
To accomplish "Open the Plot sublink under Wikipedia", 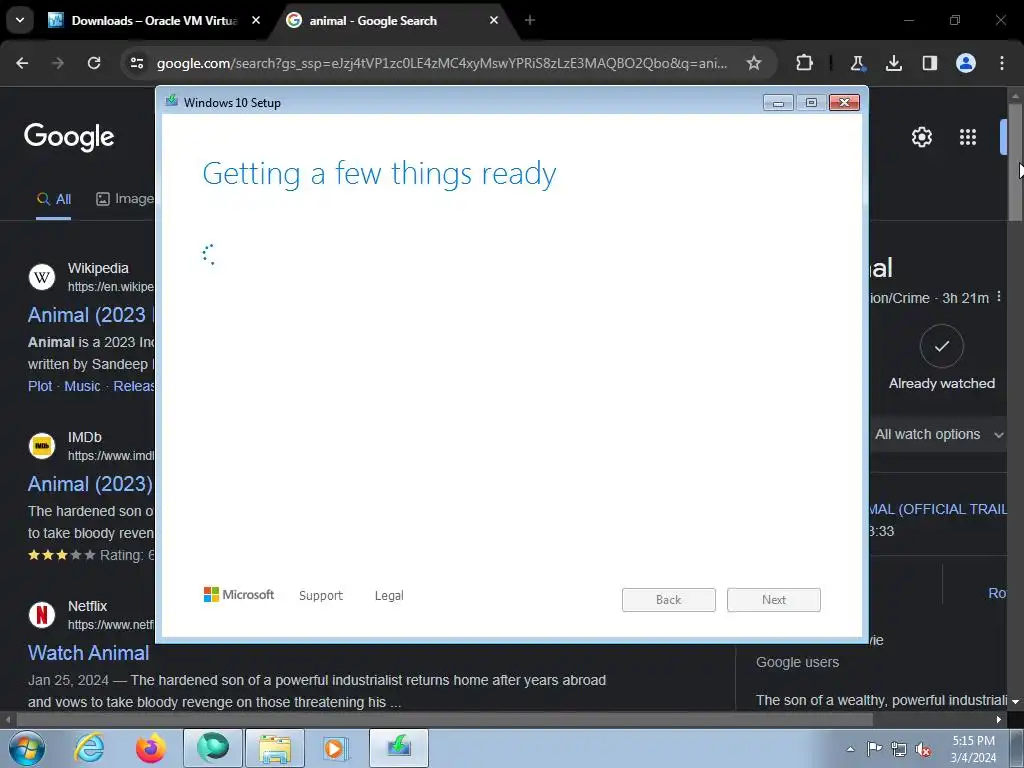I will tap(40, 386).
